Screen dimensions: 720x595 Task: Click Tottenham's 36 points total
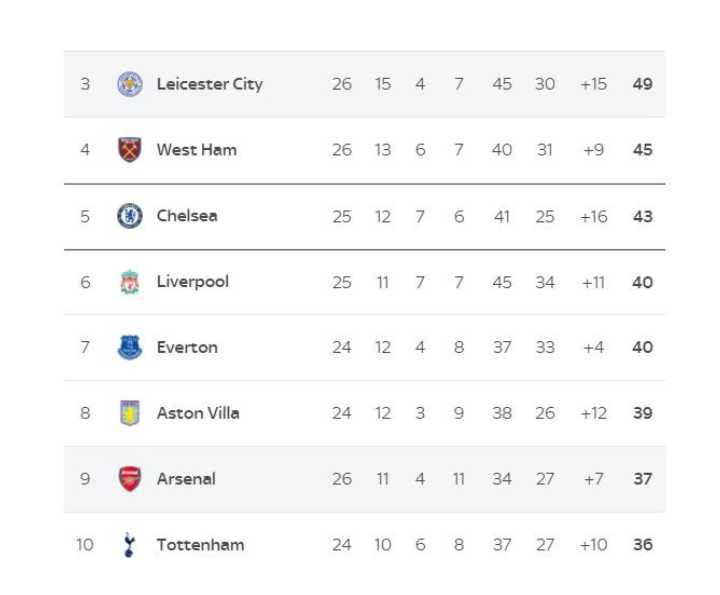[642, 545]
